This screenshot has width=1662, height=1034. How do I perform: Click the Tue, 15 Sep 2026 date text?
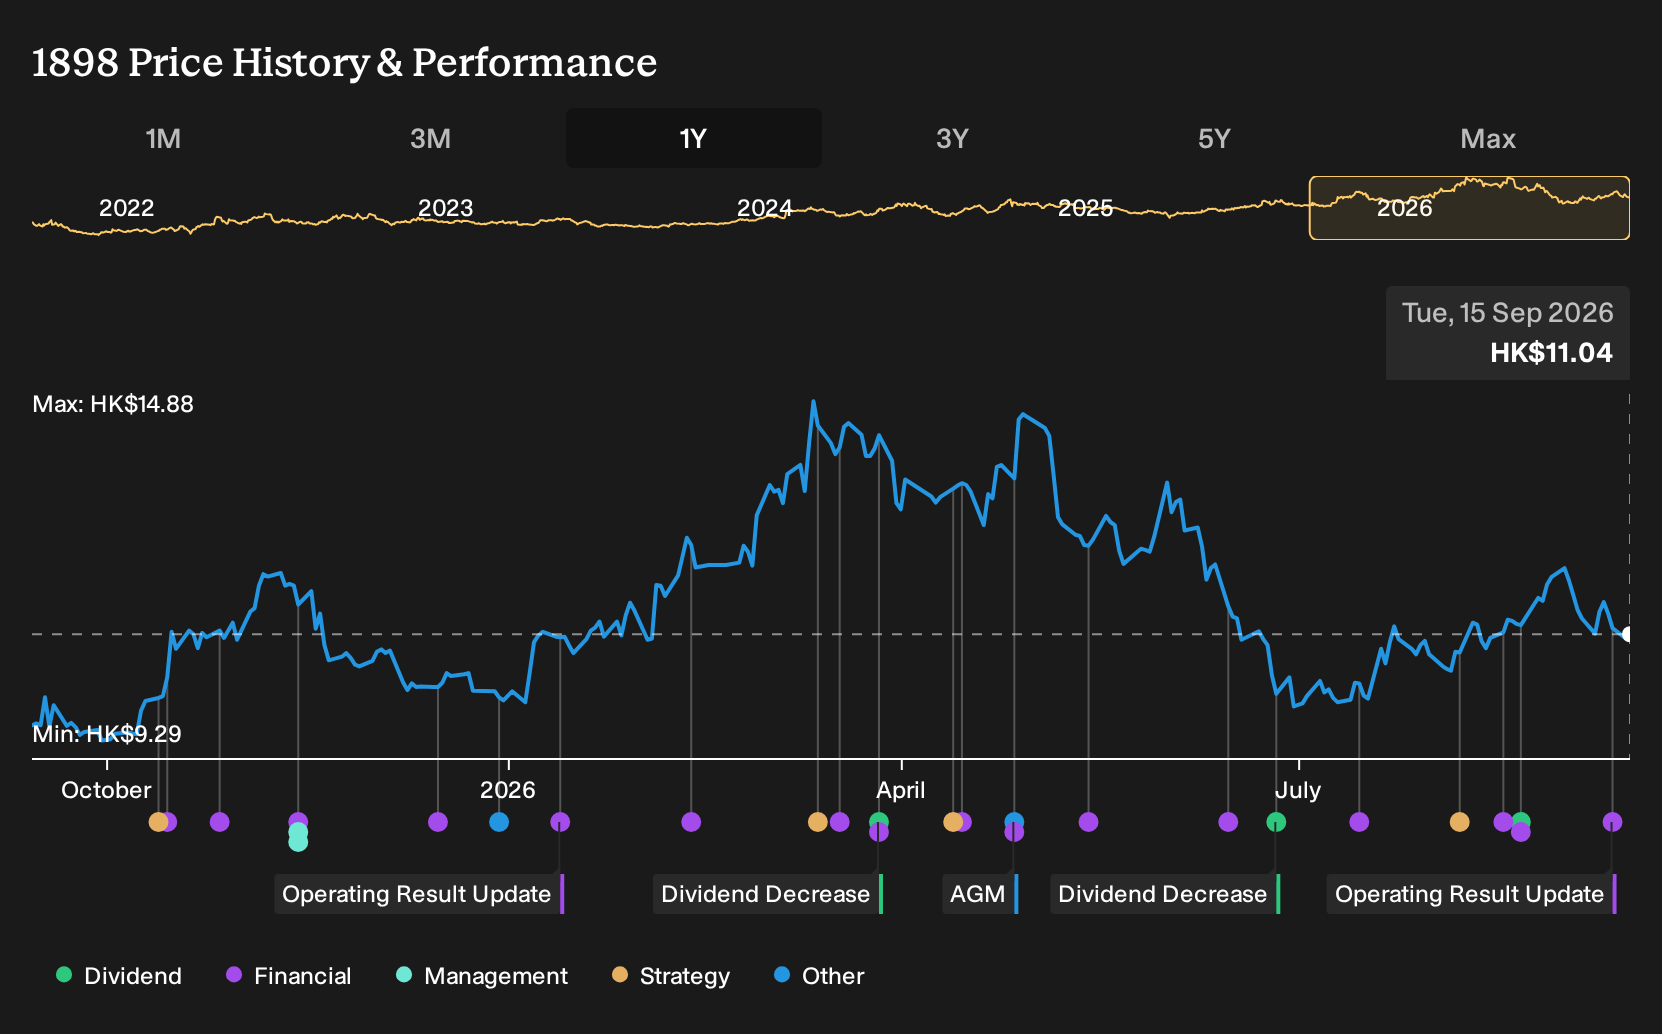[1507, 313]
